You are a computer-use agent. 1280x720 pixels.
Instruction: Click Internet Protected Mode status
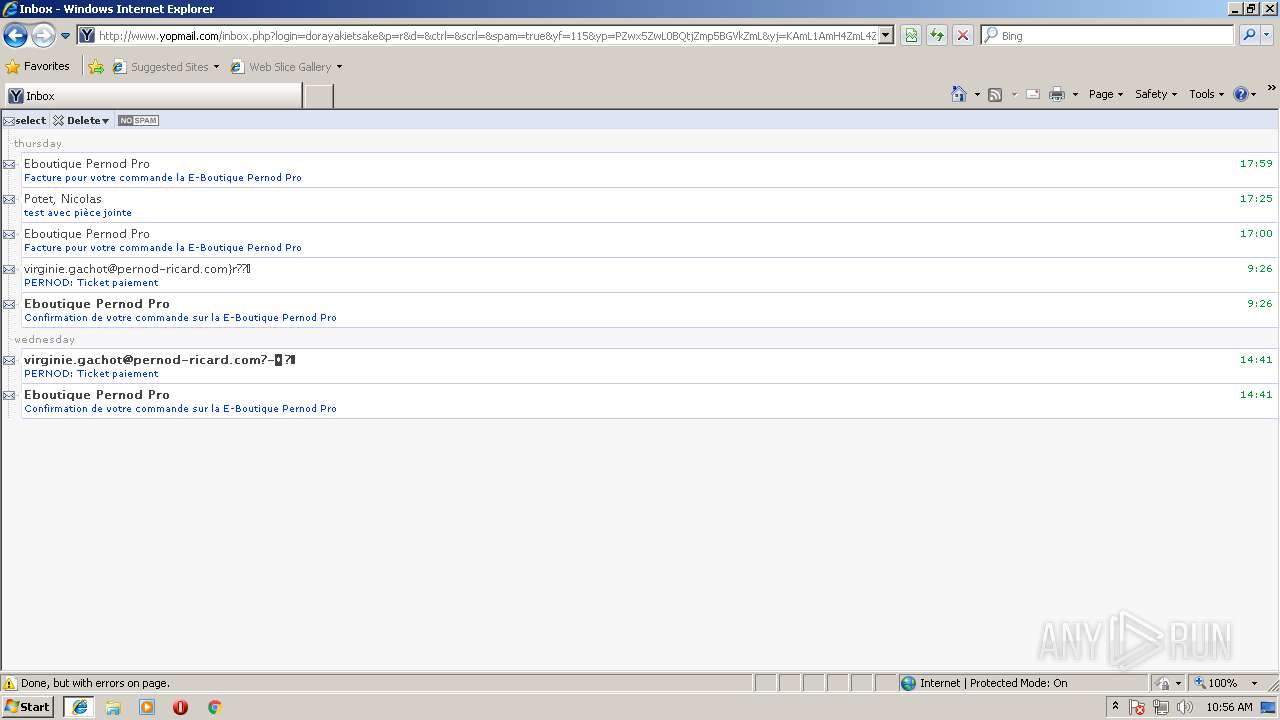(x=984, y=683)
